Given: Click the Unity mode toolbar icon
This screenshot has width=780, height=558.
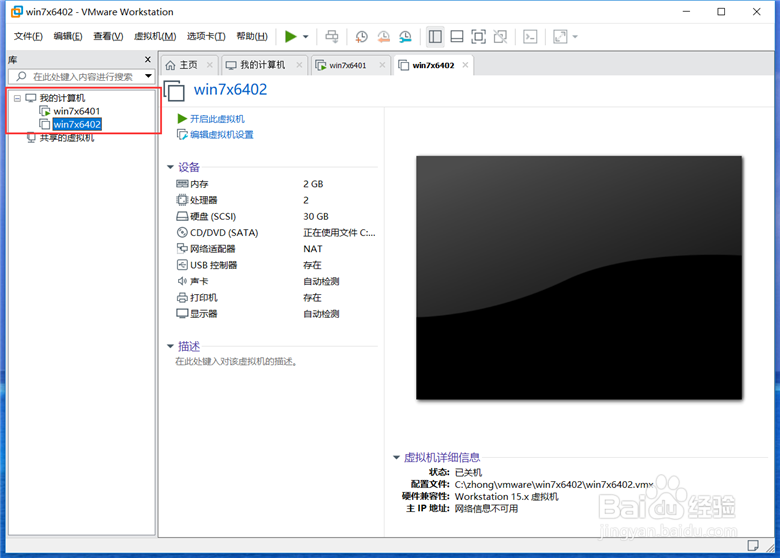Looking at the screenshot, I should 500,36.
